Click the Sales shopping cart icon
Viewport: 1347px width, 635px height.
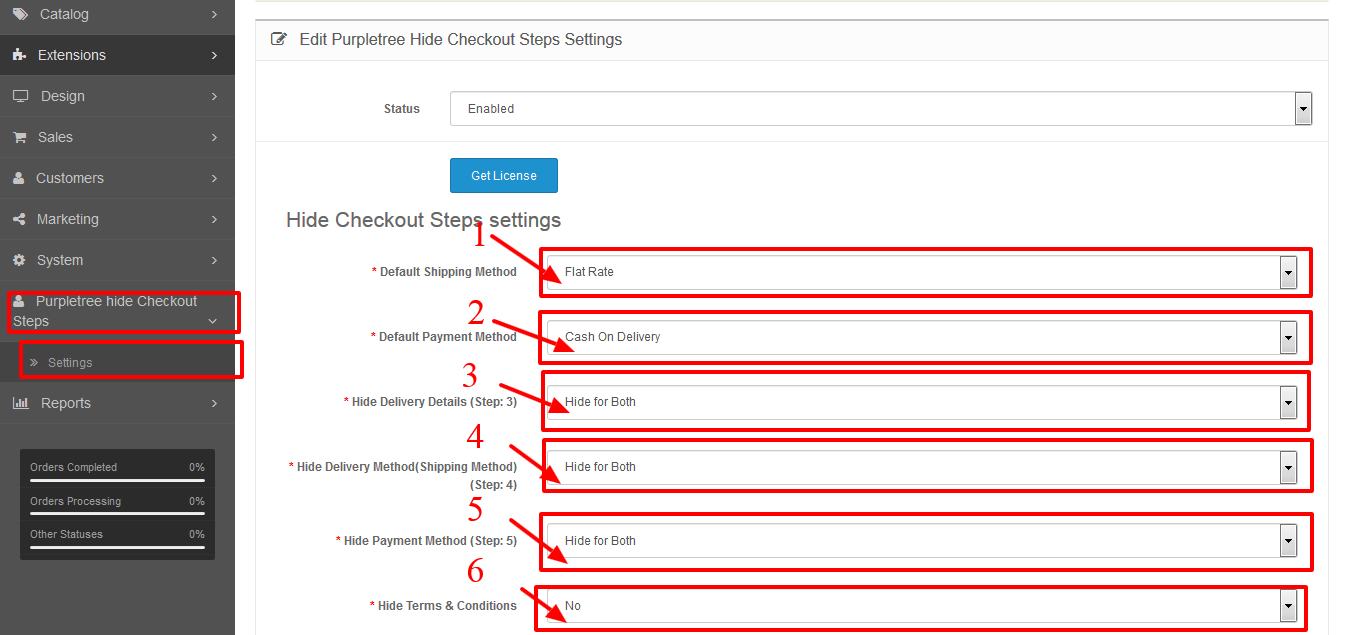[20, 137]
